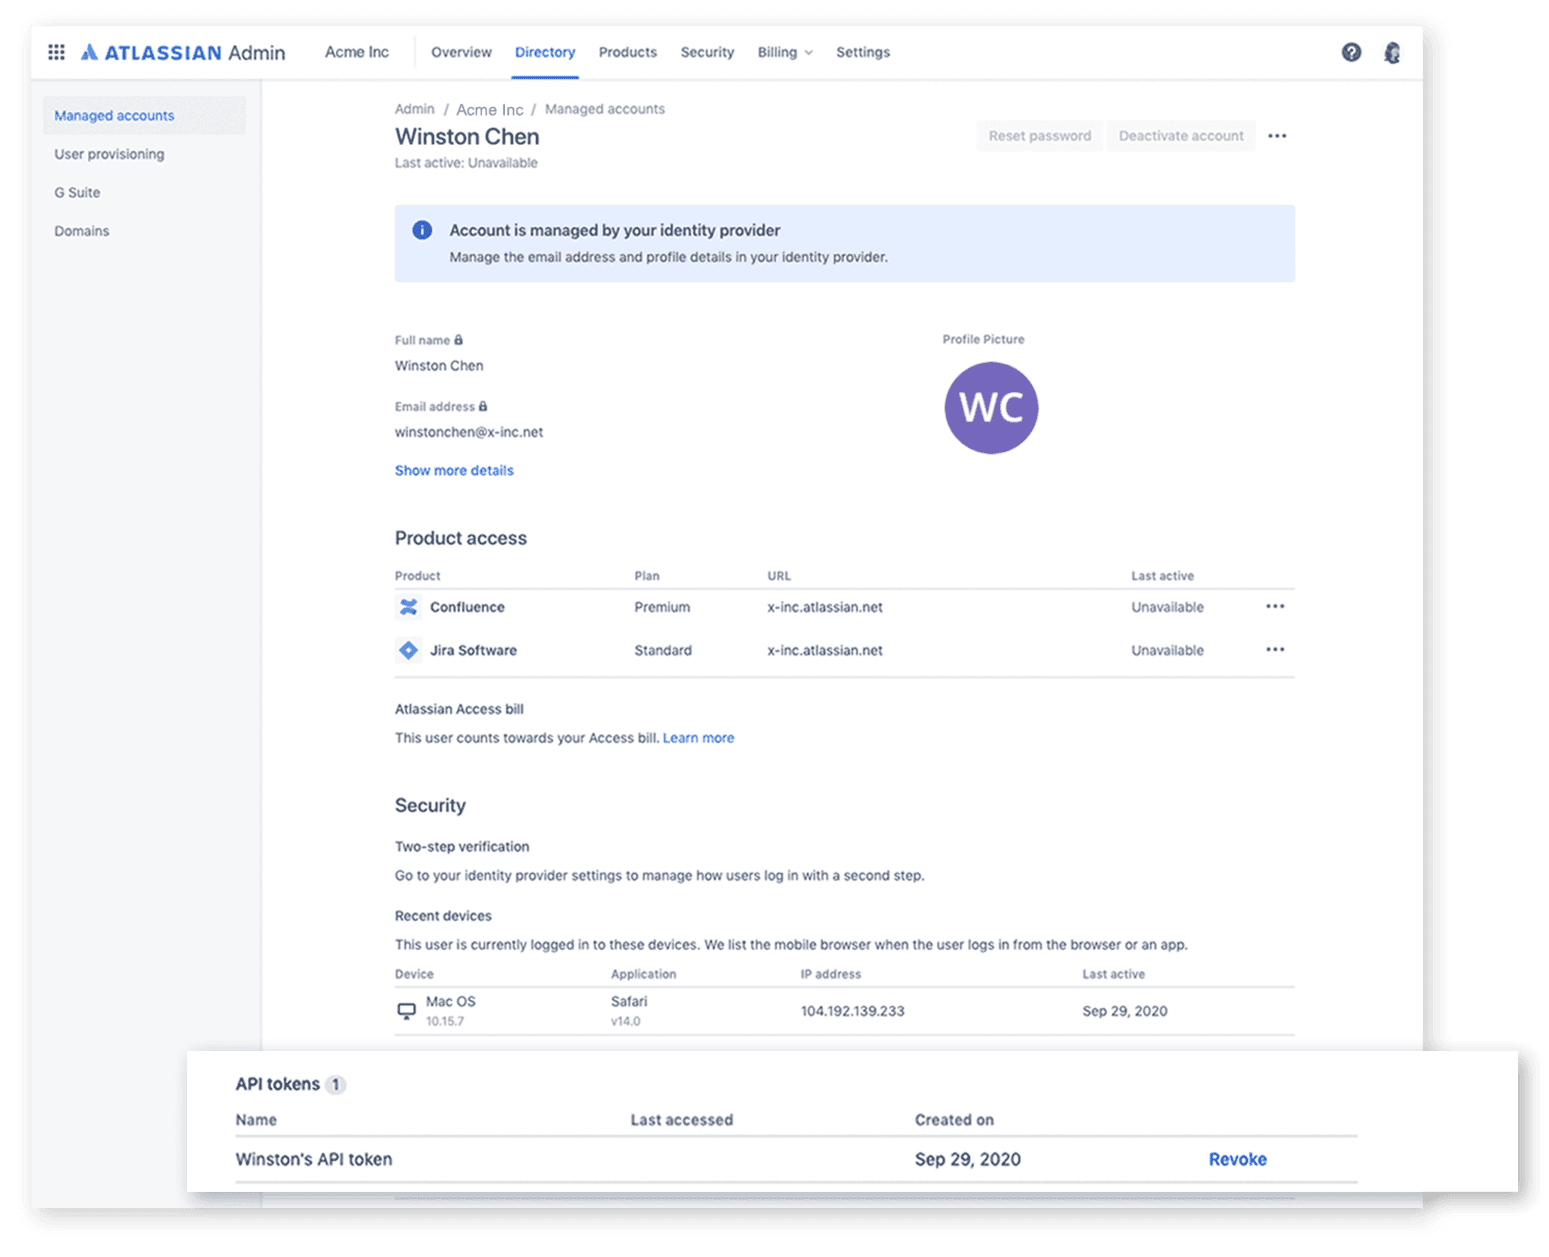Click the lock icon beside Full name
This screenshot has width=1549, height=1257.
pos(459,340)
